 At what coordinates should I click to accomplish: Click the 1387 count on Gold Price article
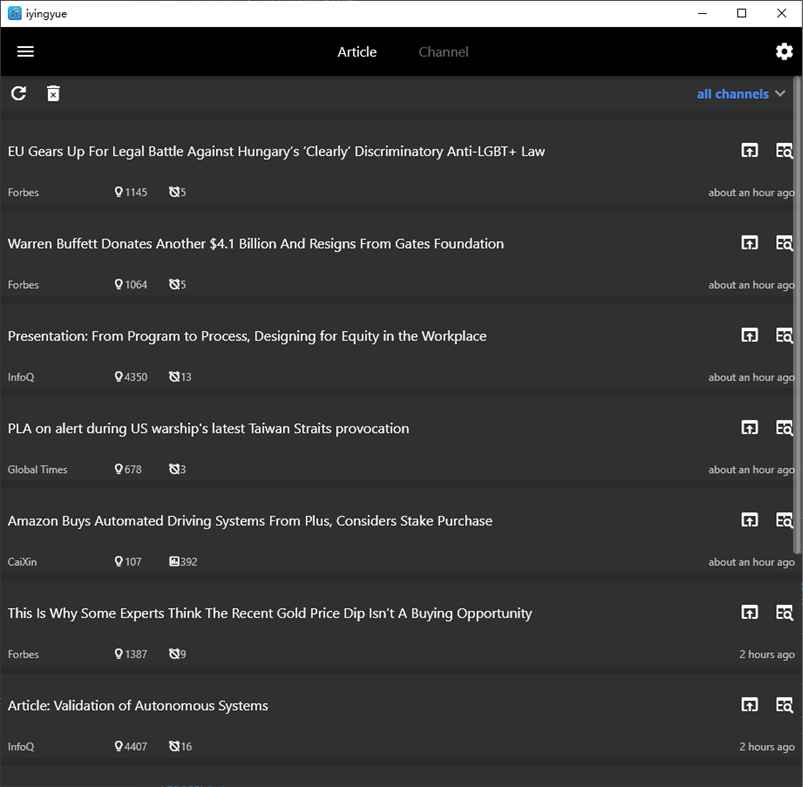pyautogui.click(x=136, y=654)
